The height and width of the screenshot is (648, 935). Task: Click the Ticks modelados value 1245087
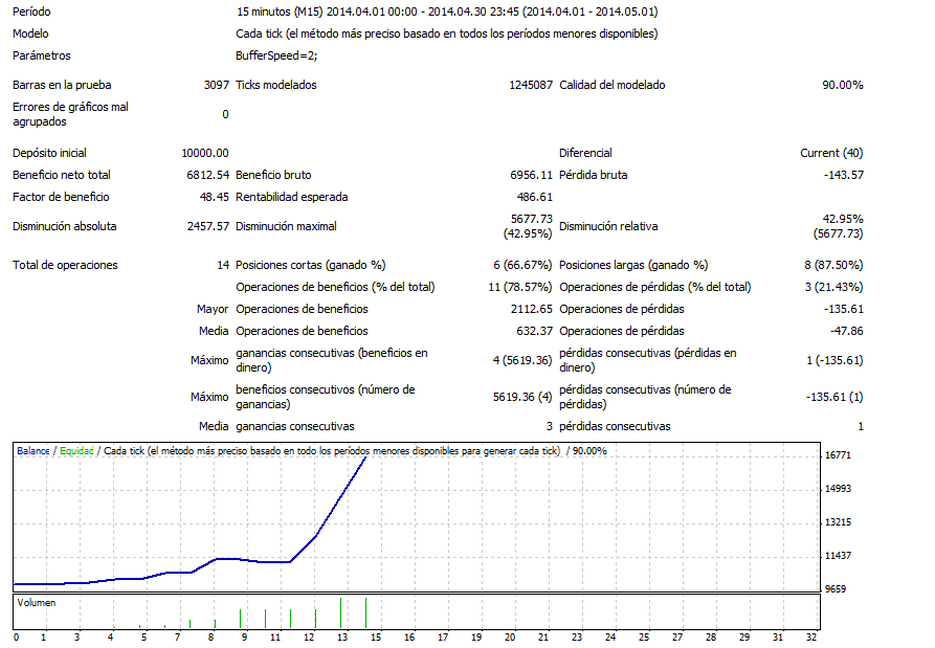(x=530, y=86)
